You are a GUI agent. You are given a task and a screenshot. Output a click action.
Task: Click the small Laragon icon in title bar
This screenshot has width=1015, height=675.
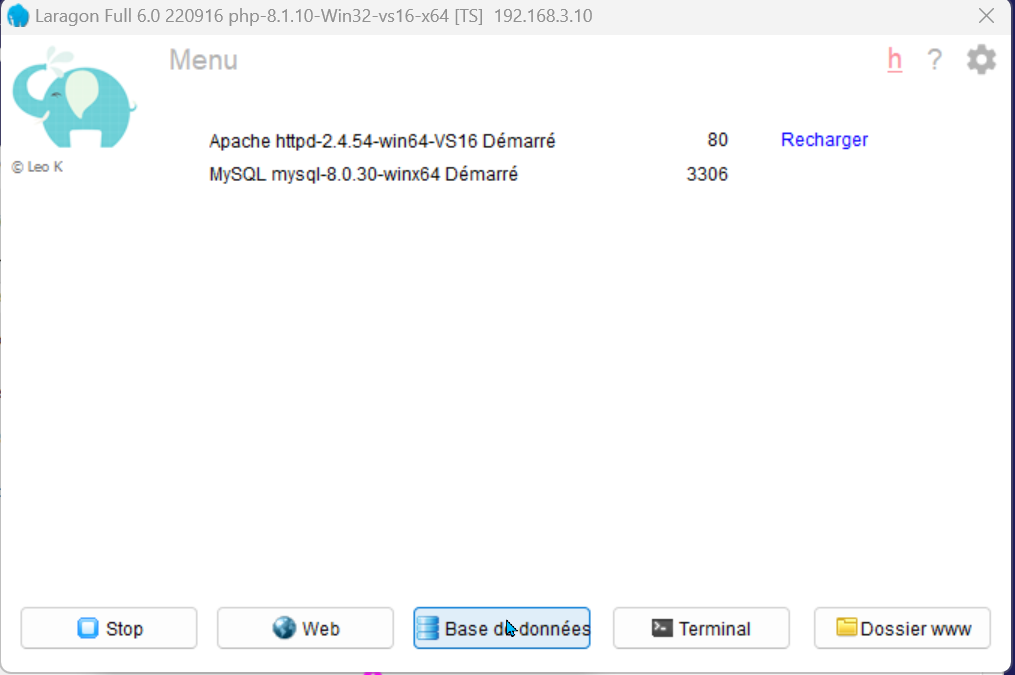click(x=17, y=16)
